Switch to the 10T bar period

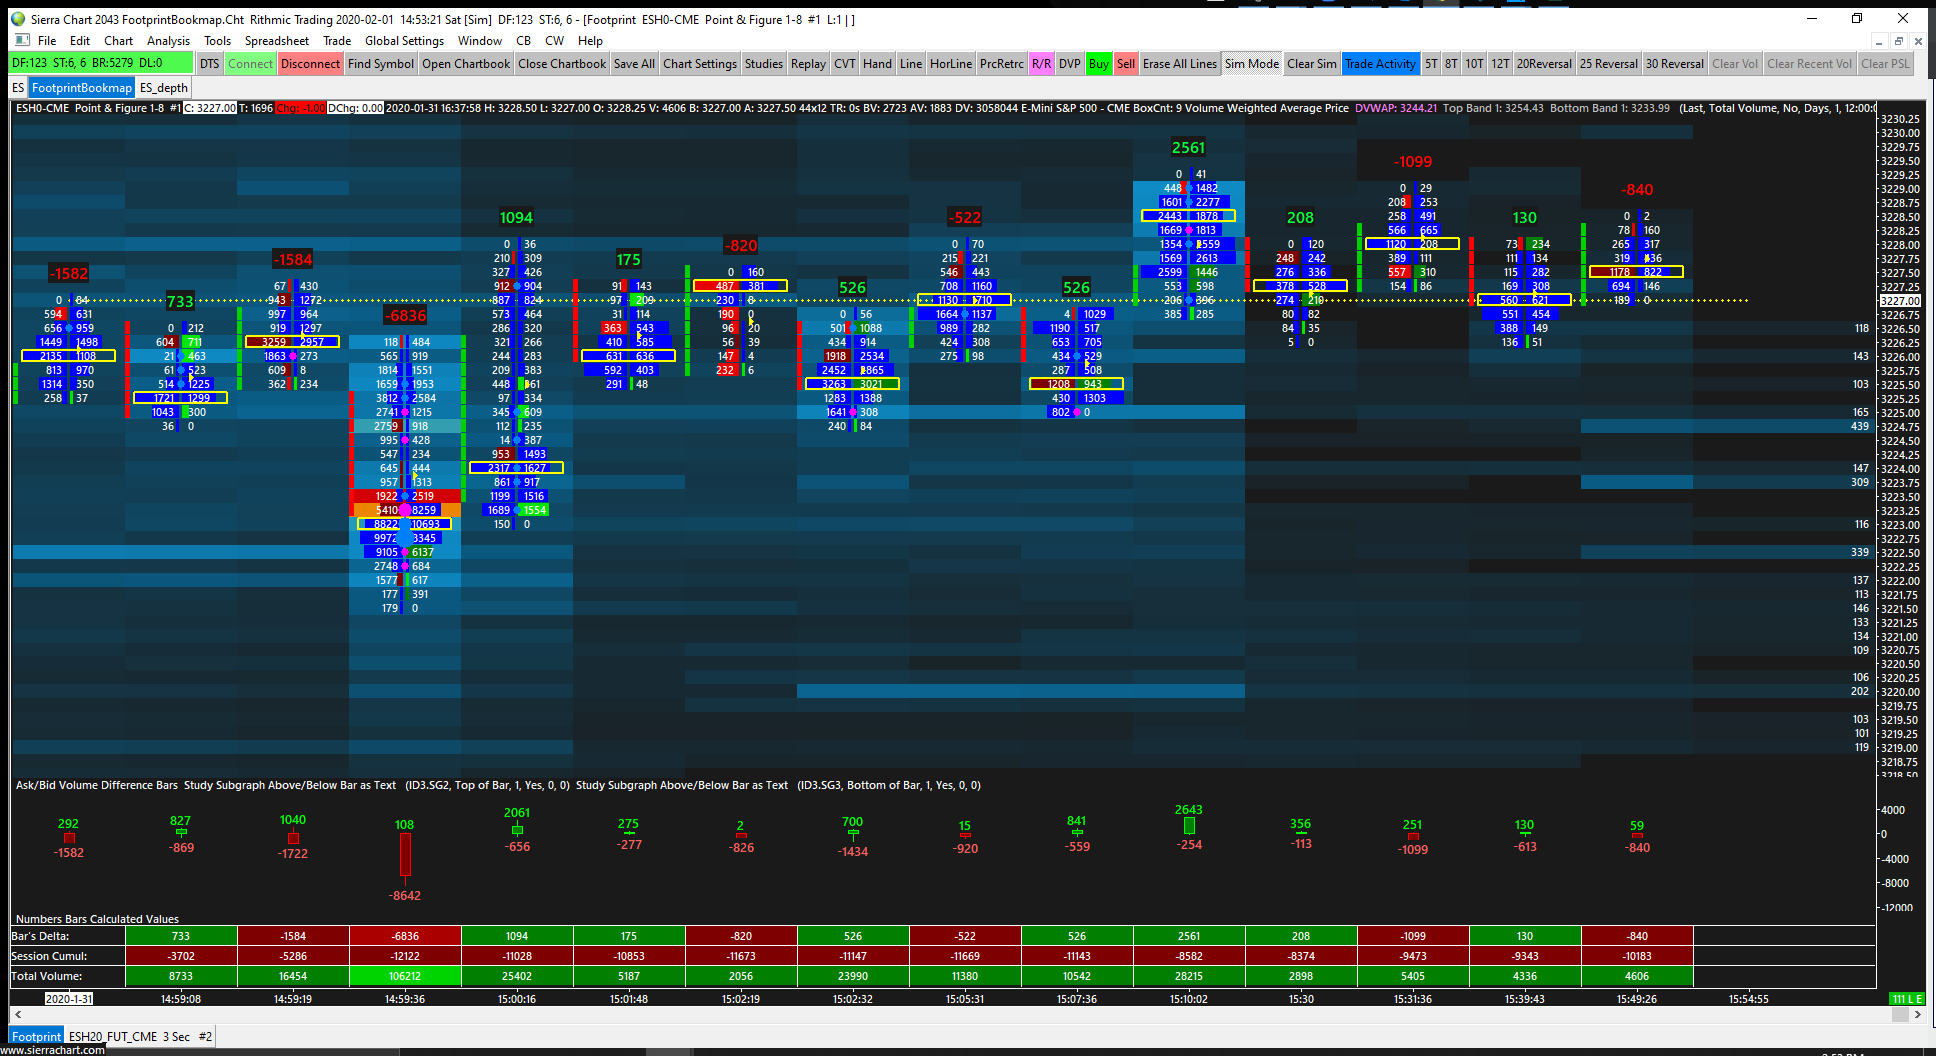point(1474,64)
